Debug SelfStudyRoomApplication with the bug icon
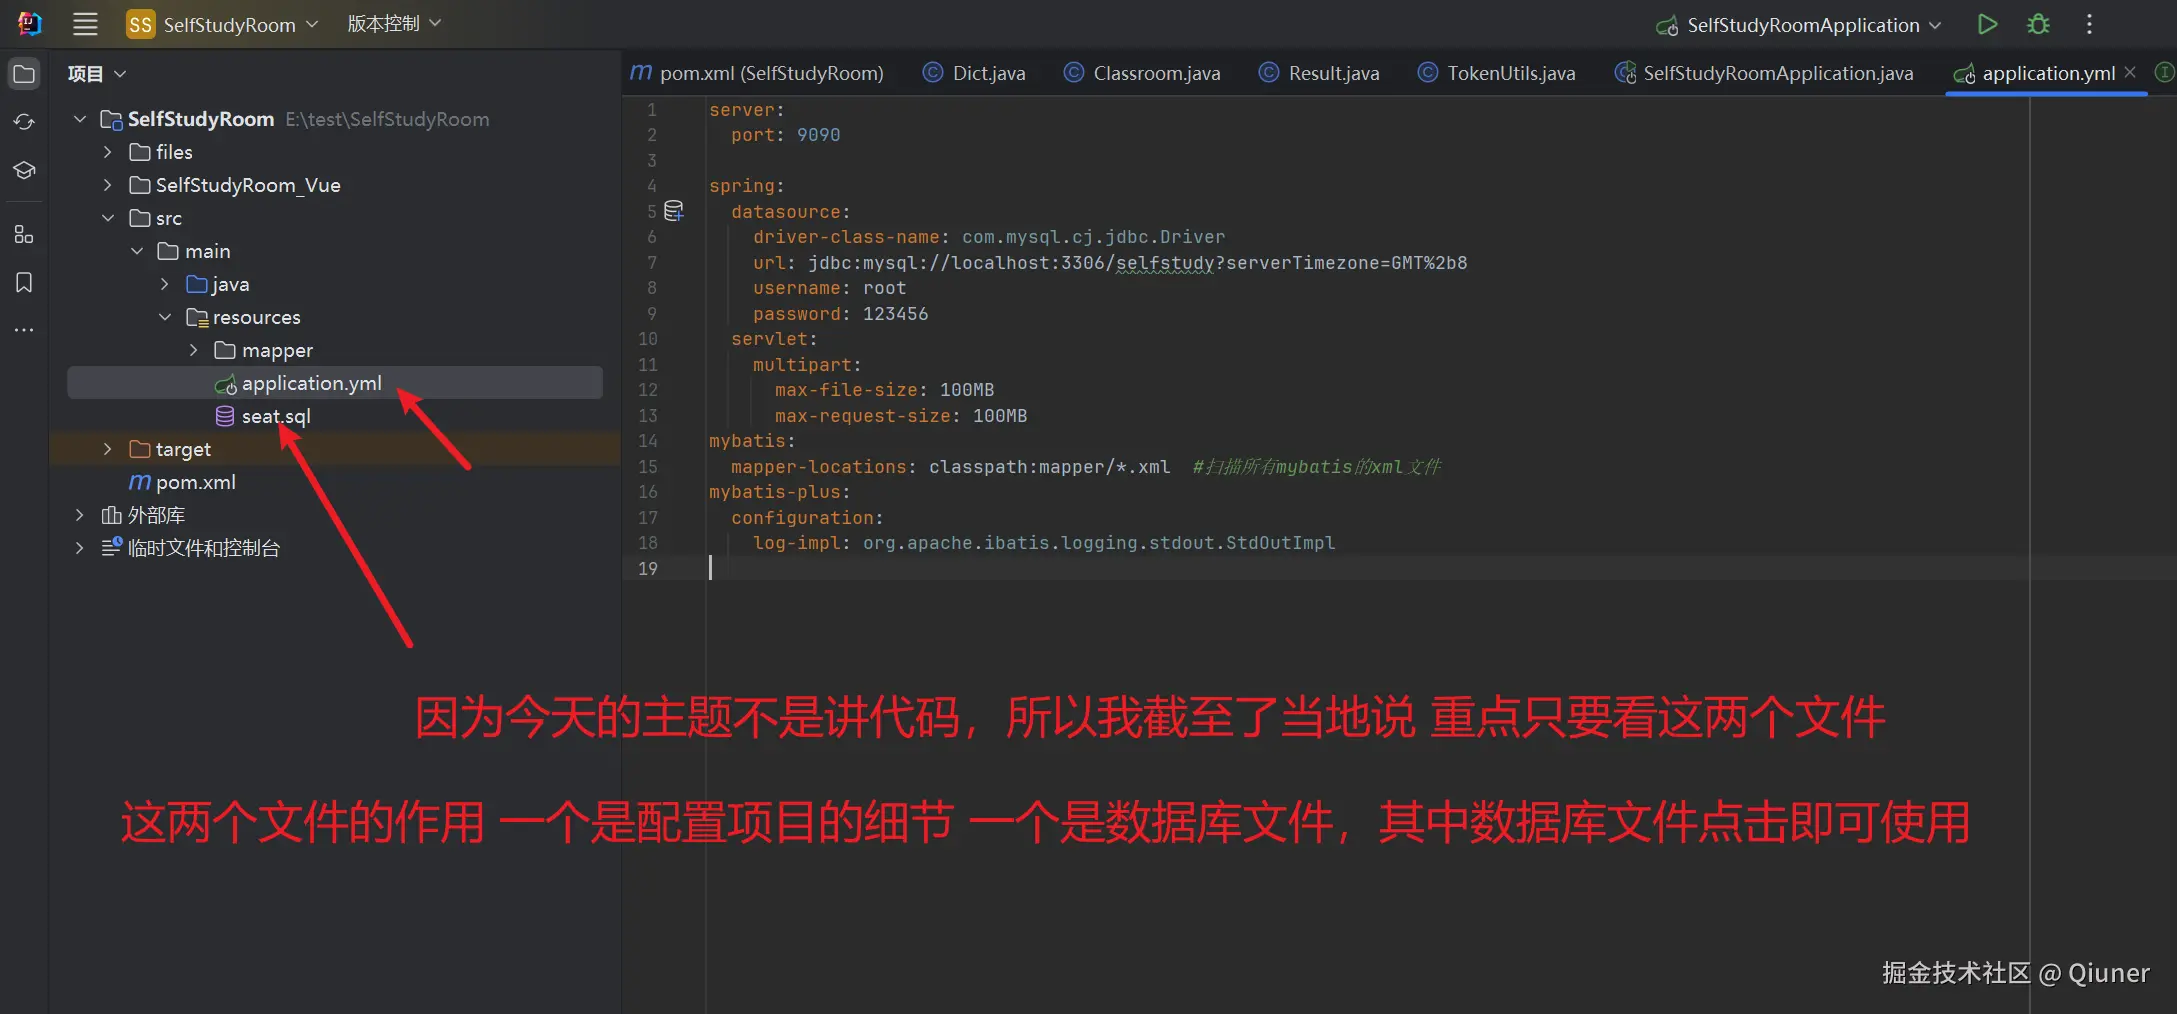The width and height of the screenshot is (2177, 1014). click(x=2038, y=24)
